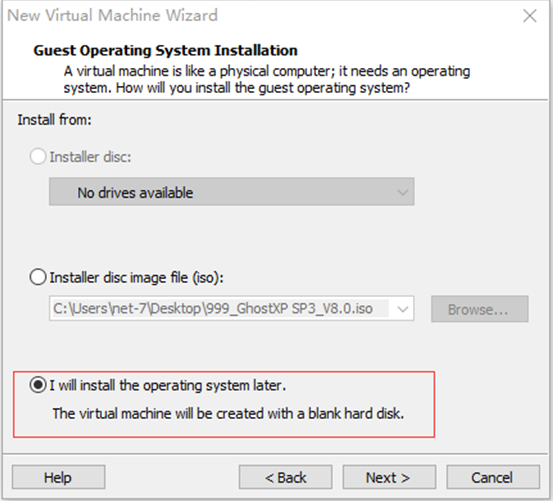Open the Help button
The image size is (554, 501).
58,477
